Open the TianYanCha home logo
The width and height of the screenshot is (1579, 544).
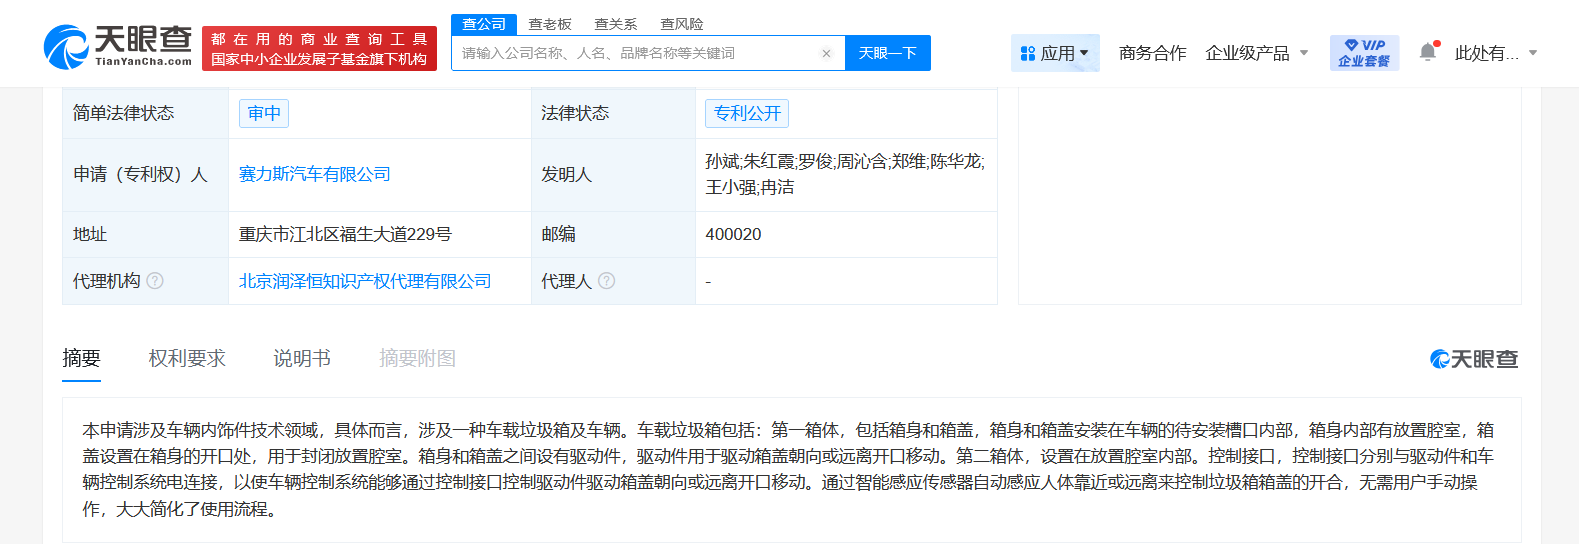[118, 47]
